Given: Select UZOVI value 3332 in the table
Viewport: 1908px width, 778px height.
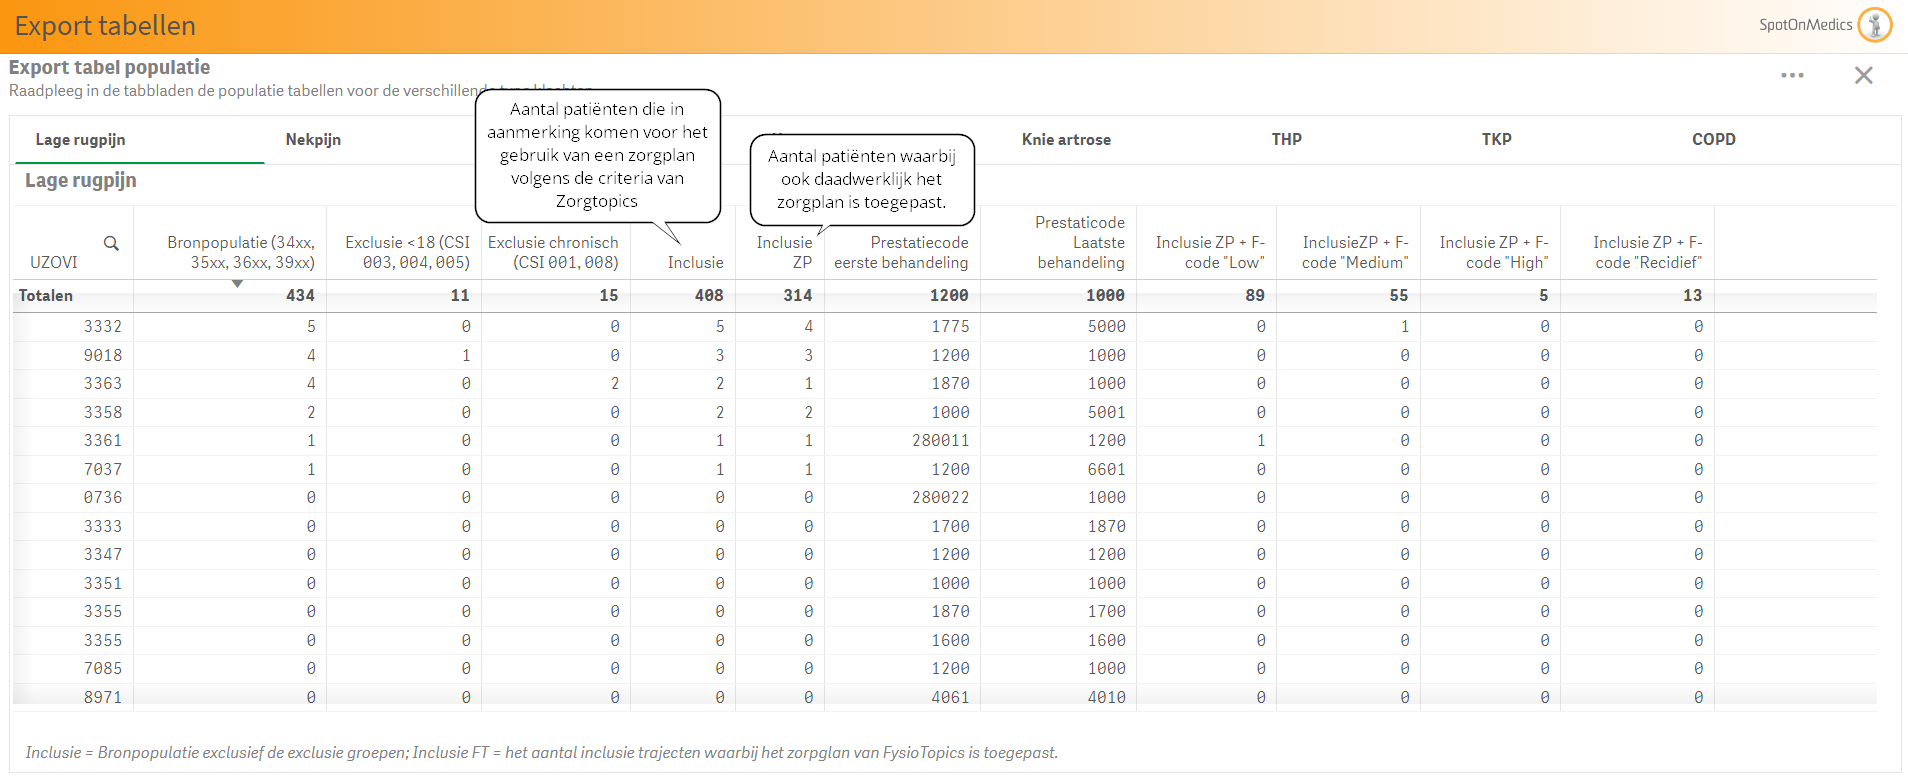Looking at the screenshot, I should coord(102,327).
